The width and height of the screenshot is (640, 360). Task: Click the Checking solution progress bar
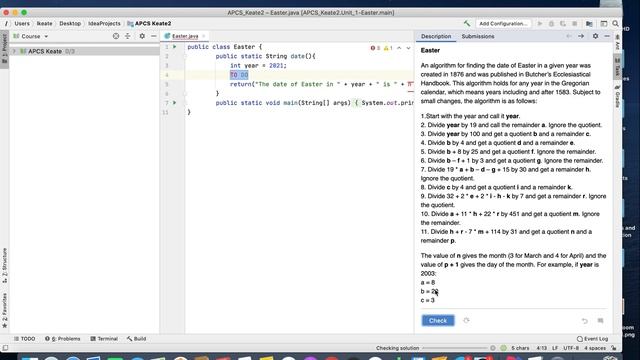tap(455, 348)
